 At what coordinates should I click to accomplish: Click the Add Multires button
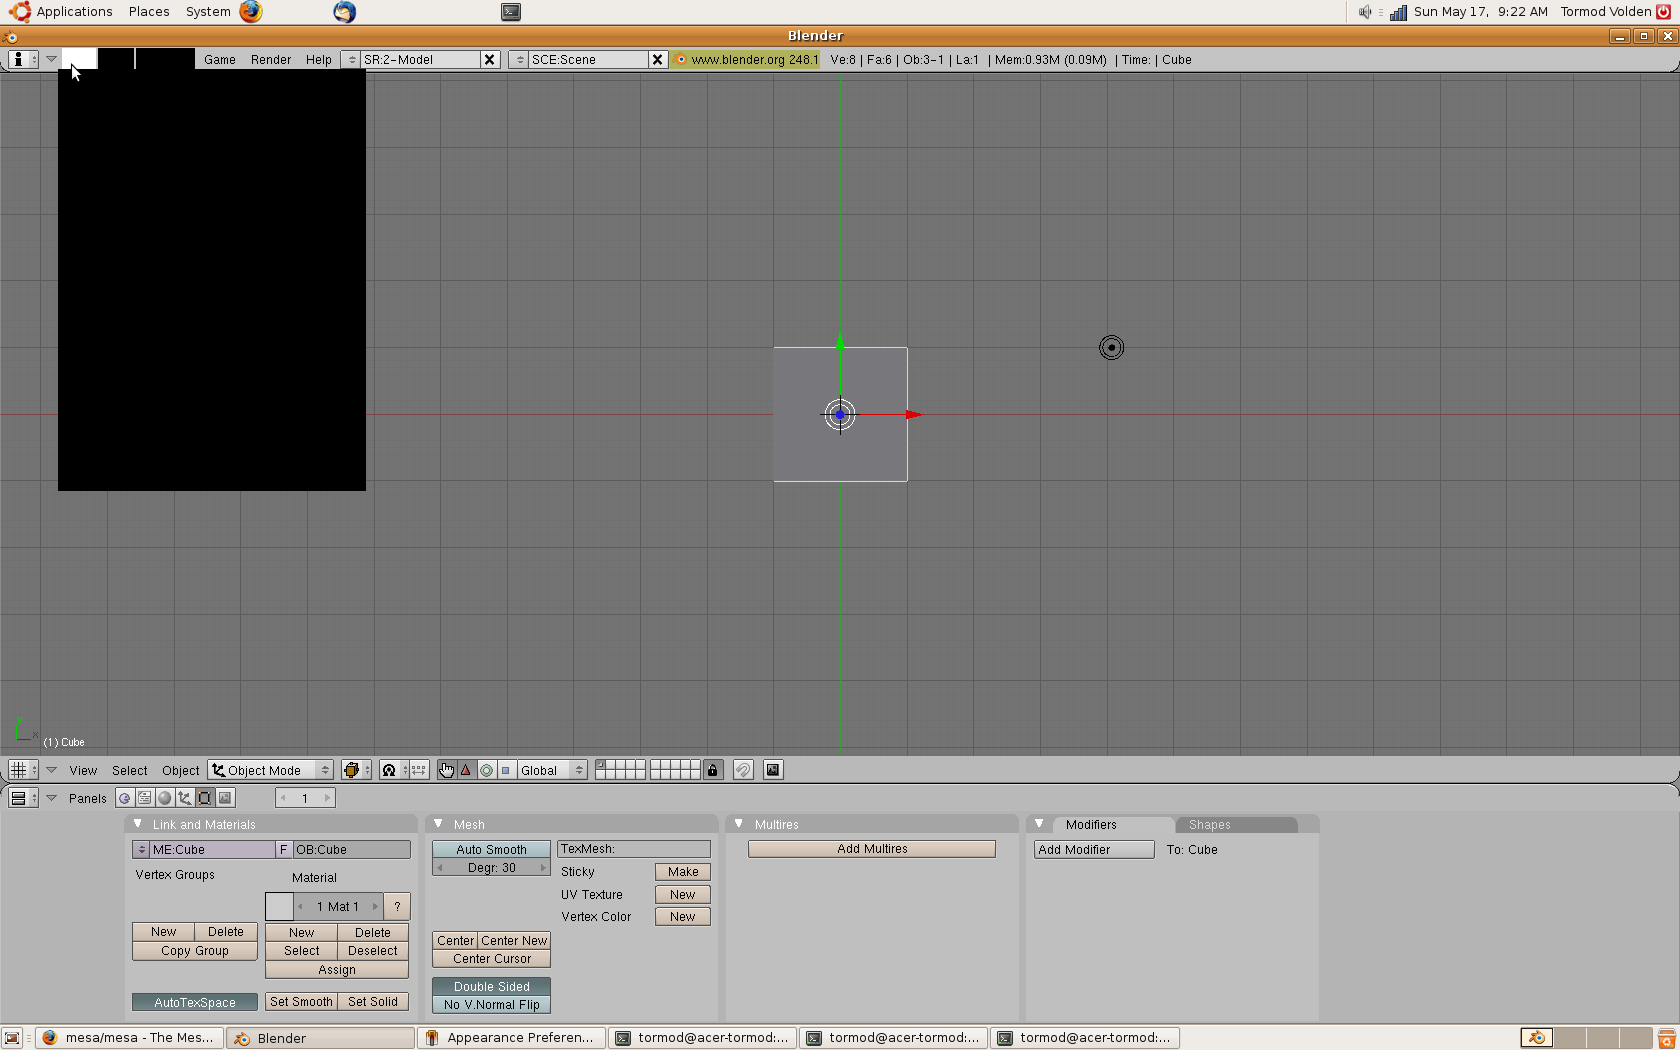(872, 849)
